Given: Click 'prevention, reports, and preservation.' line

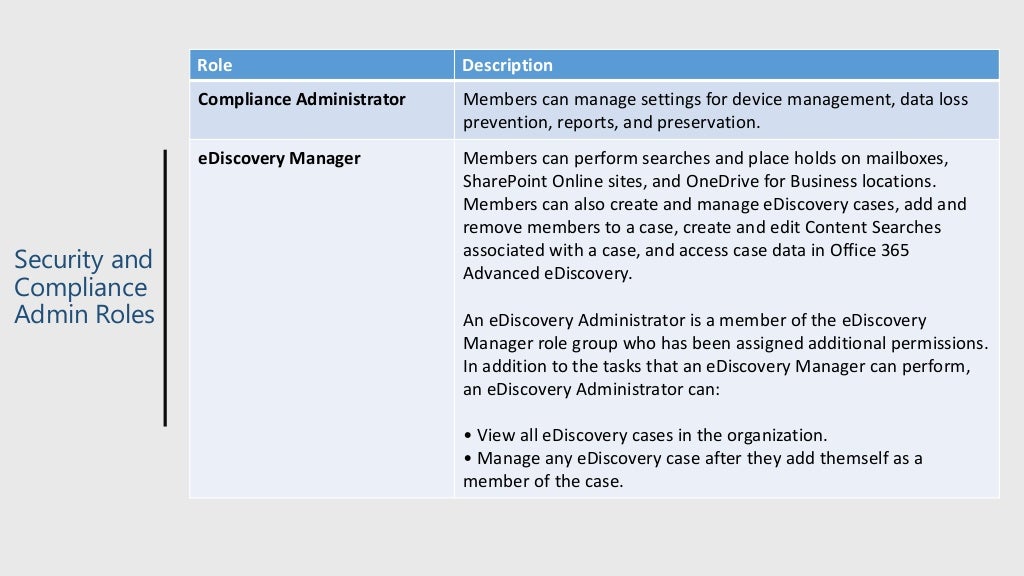Looking at the screenshot, I should pos(611,122).
